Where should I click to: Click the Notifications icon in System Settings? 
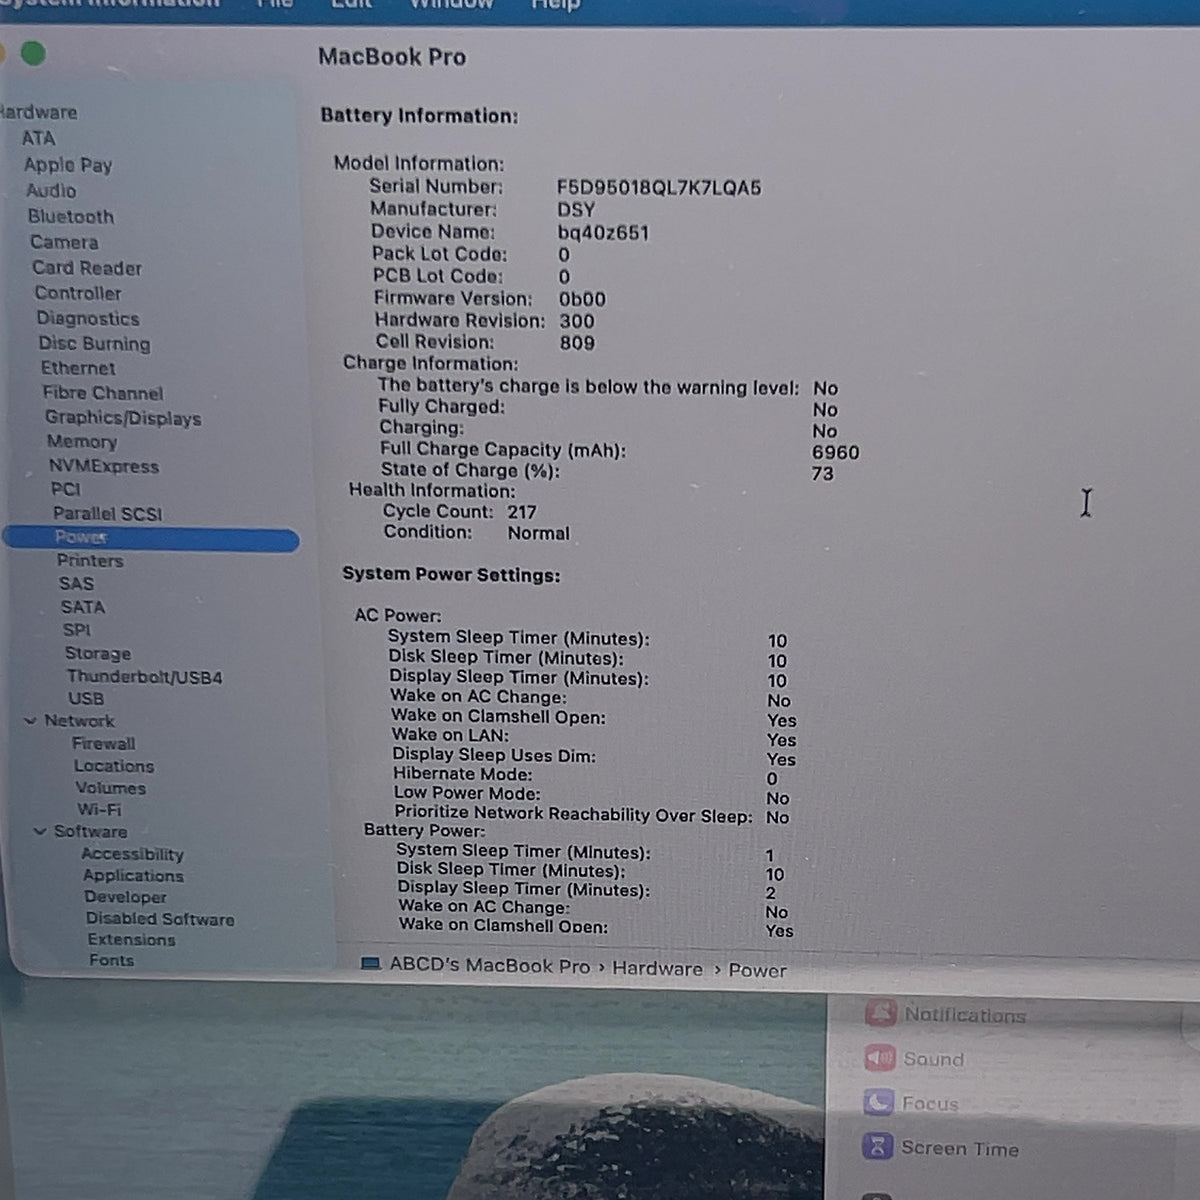881,1013
